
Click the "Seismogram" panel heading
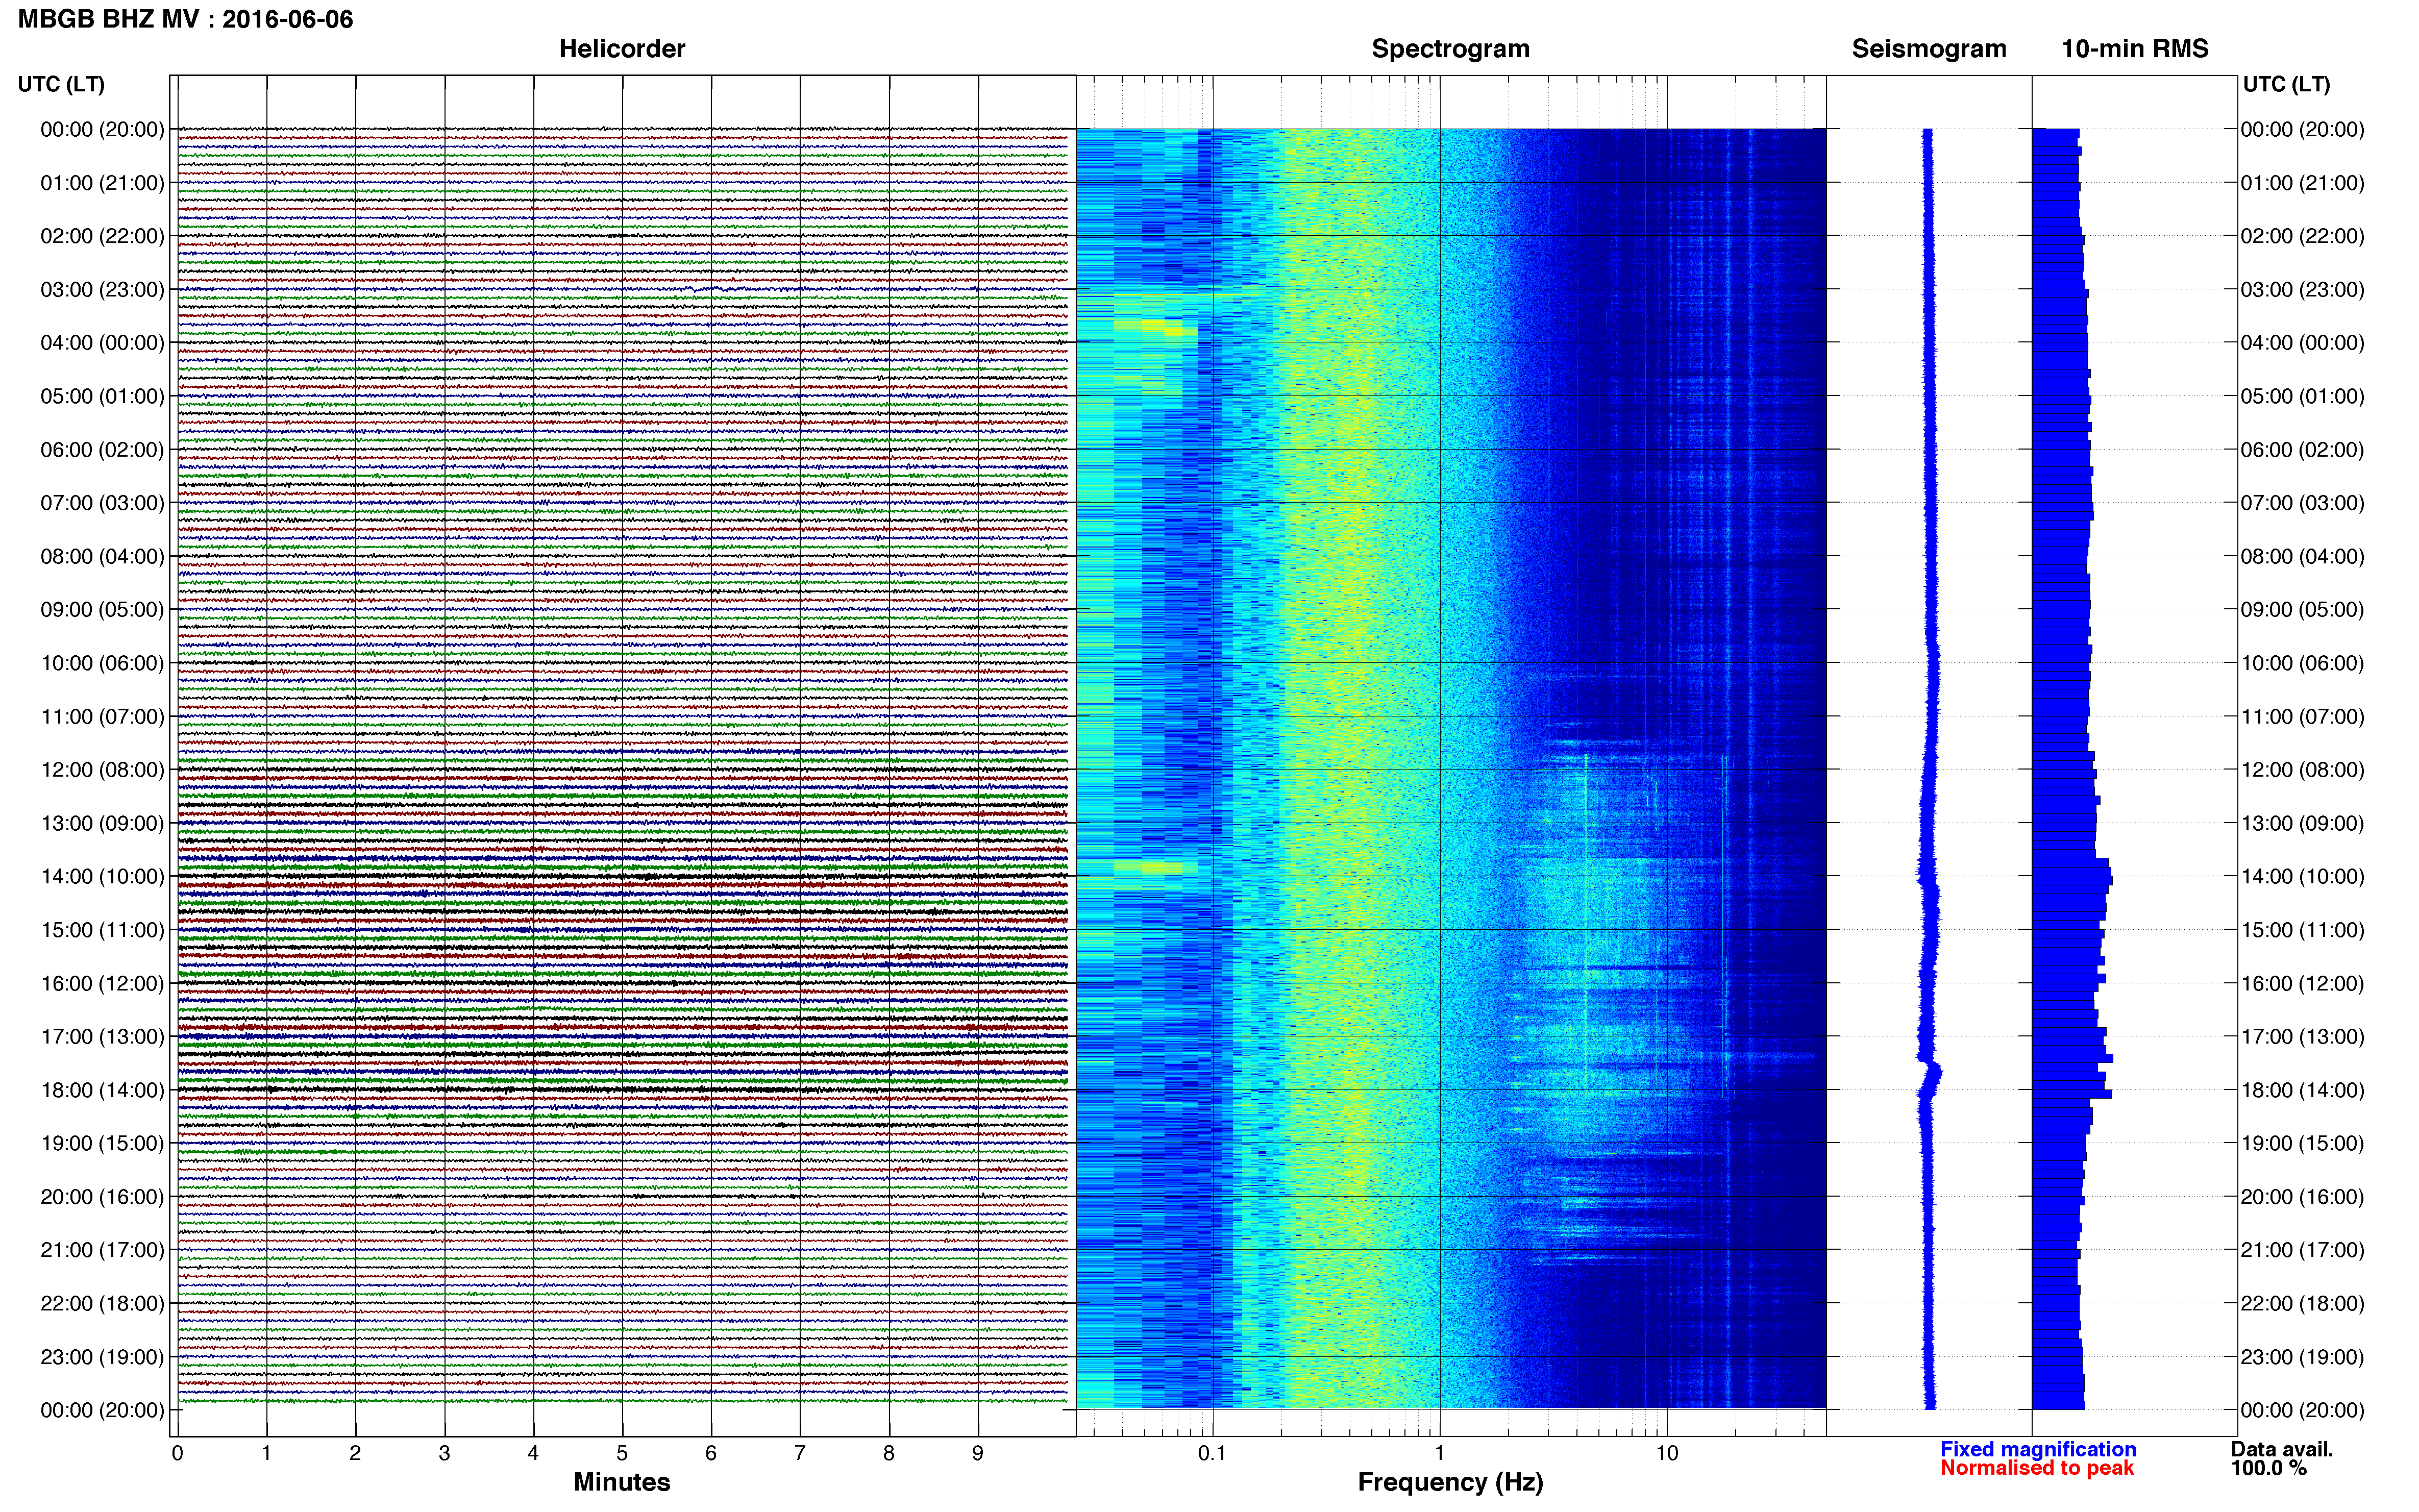point(1929,49)
